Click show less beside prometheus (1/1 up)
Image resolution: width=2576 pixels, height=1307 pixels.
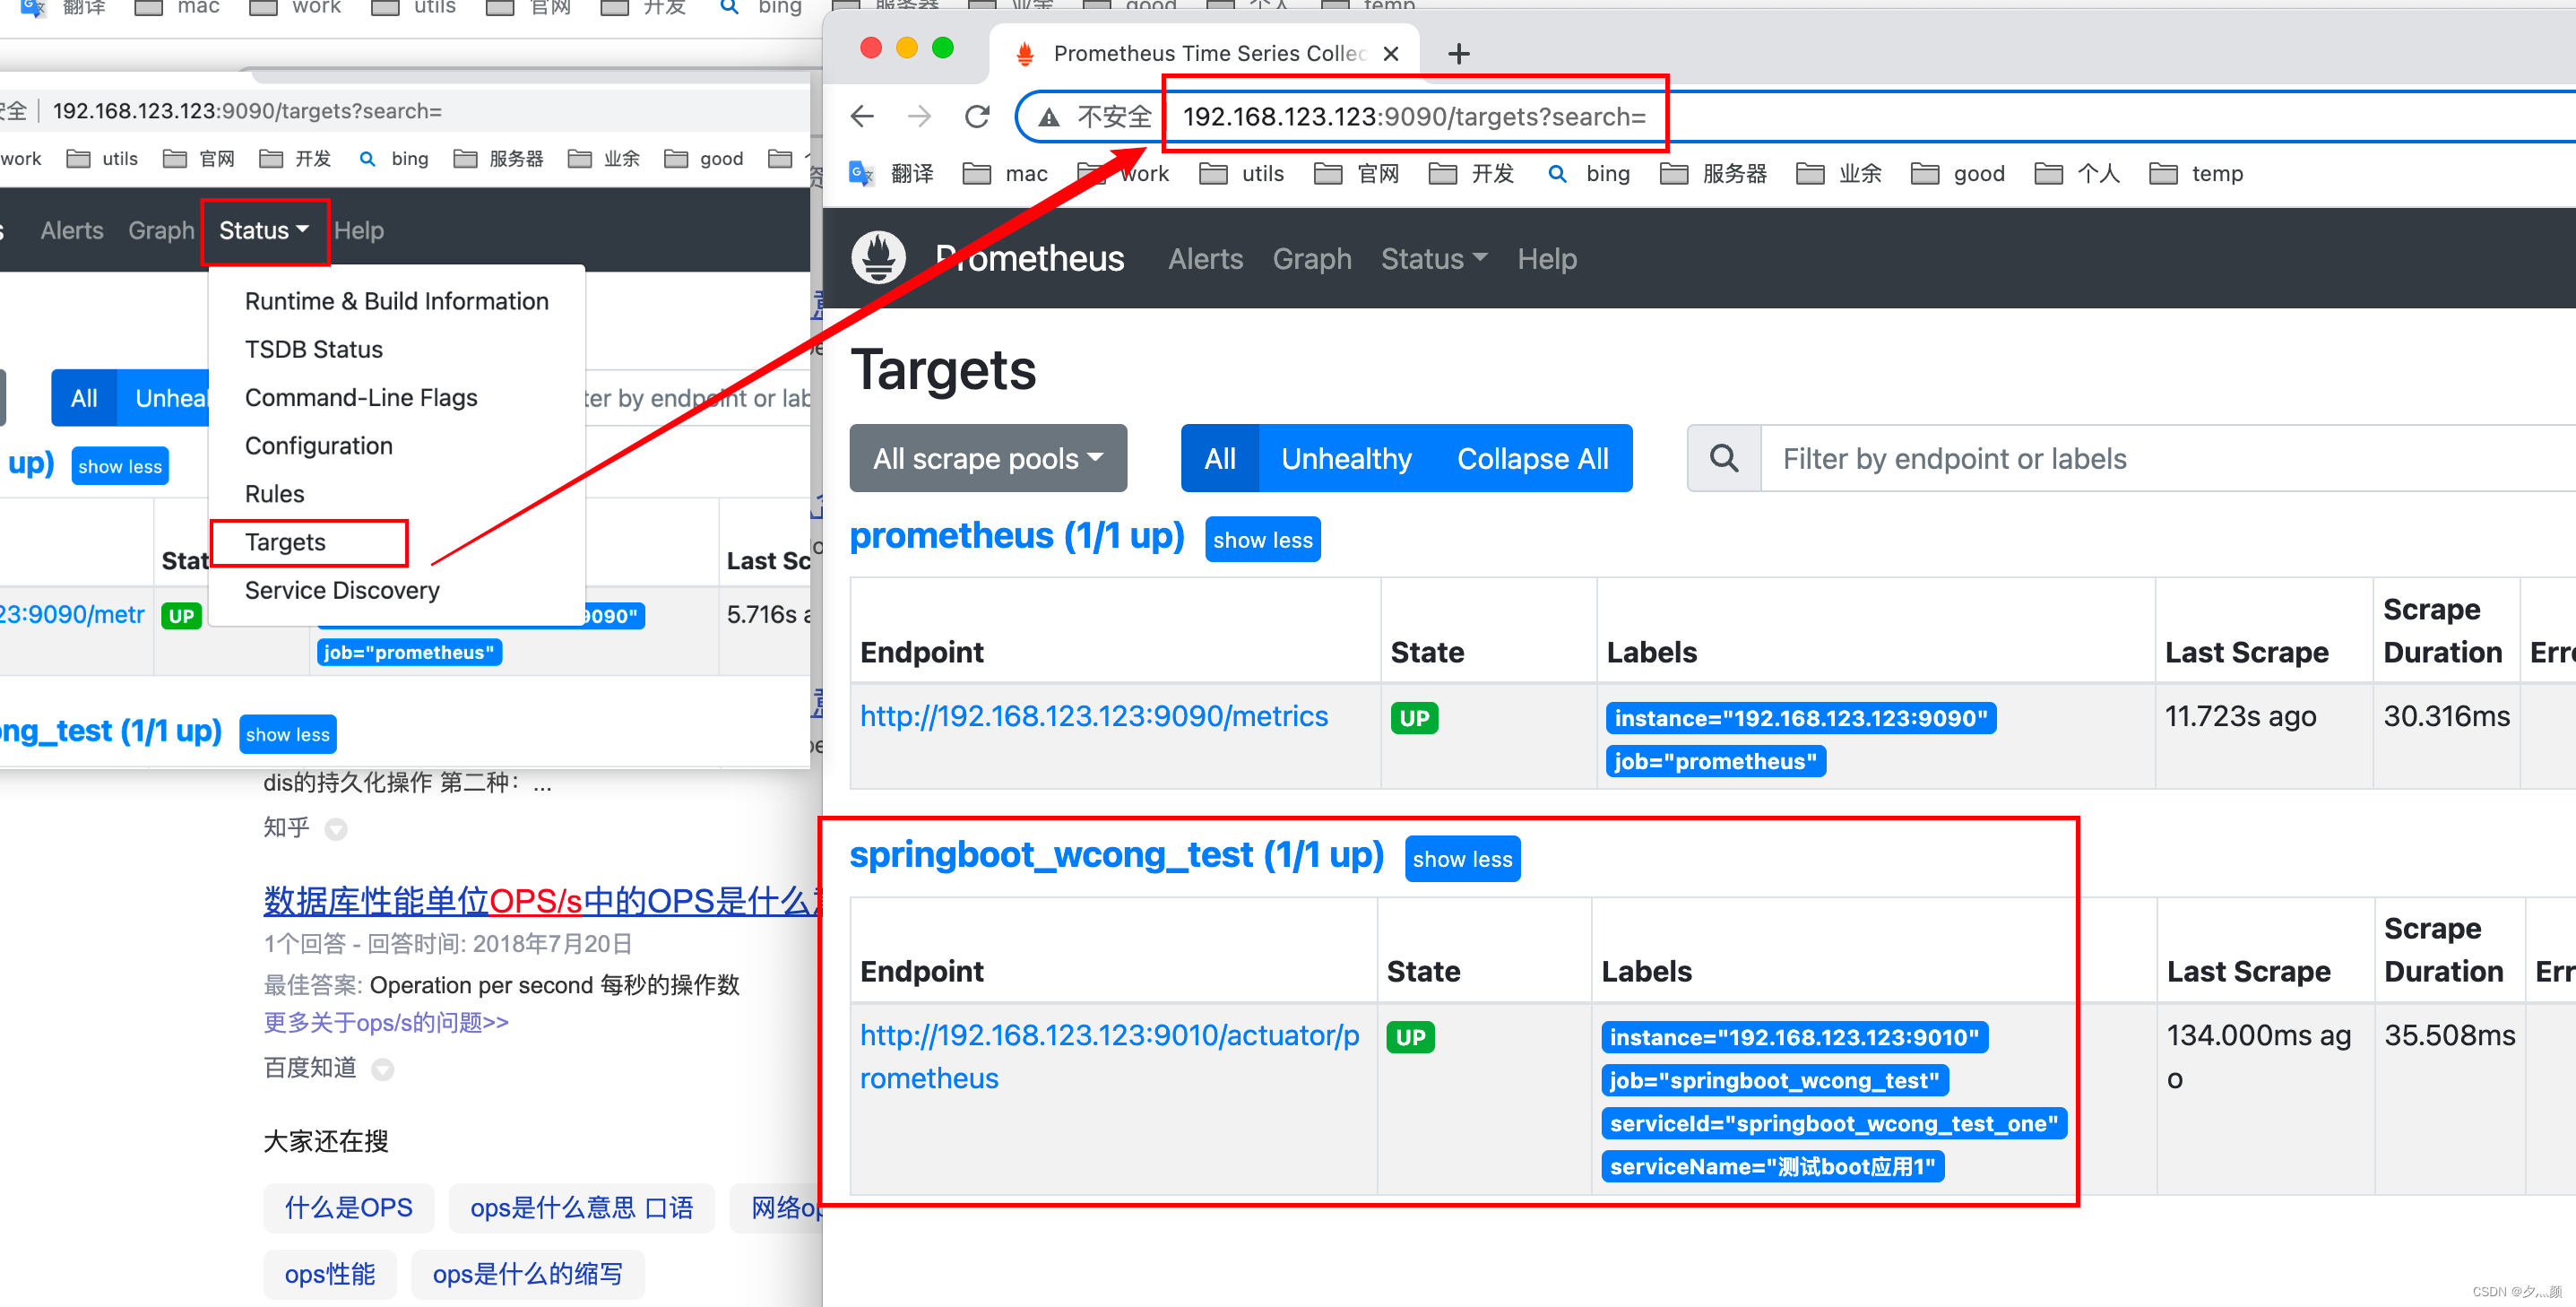1262,540
